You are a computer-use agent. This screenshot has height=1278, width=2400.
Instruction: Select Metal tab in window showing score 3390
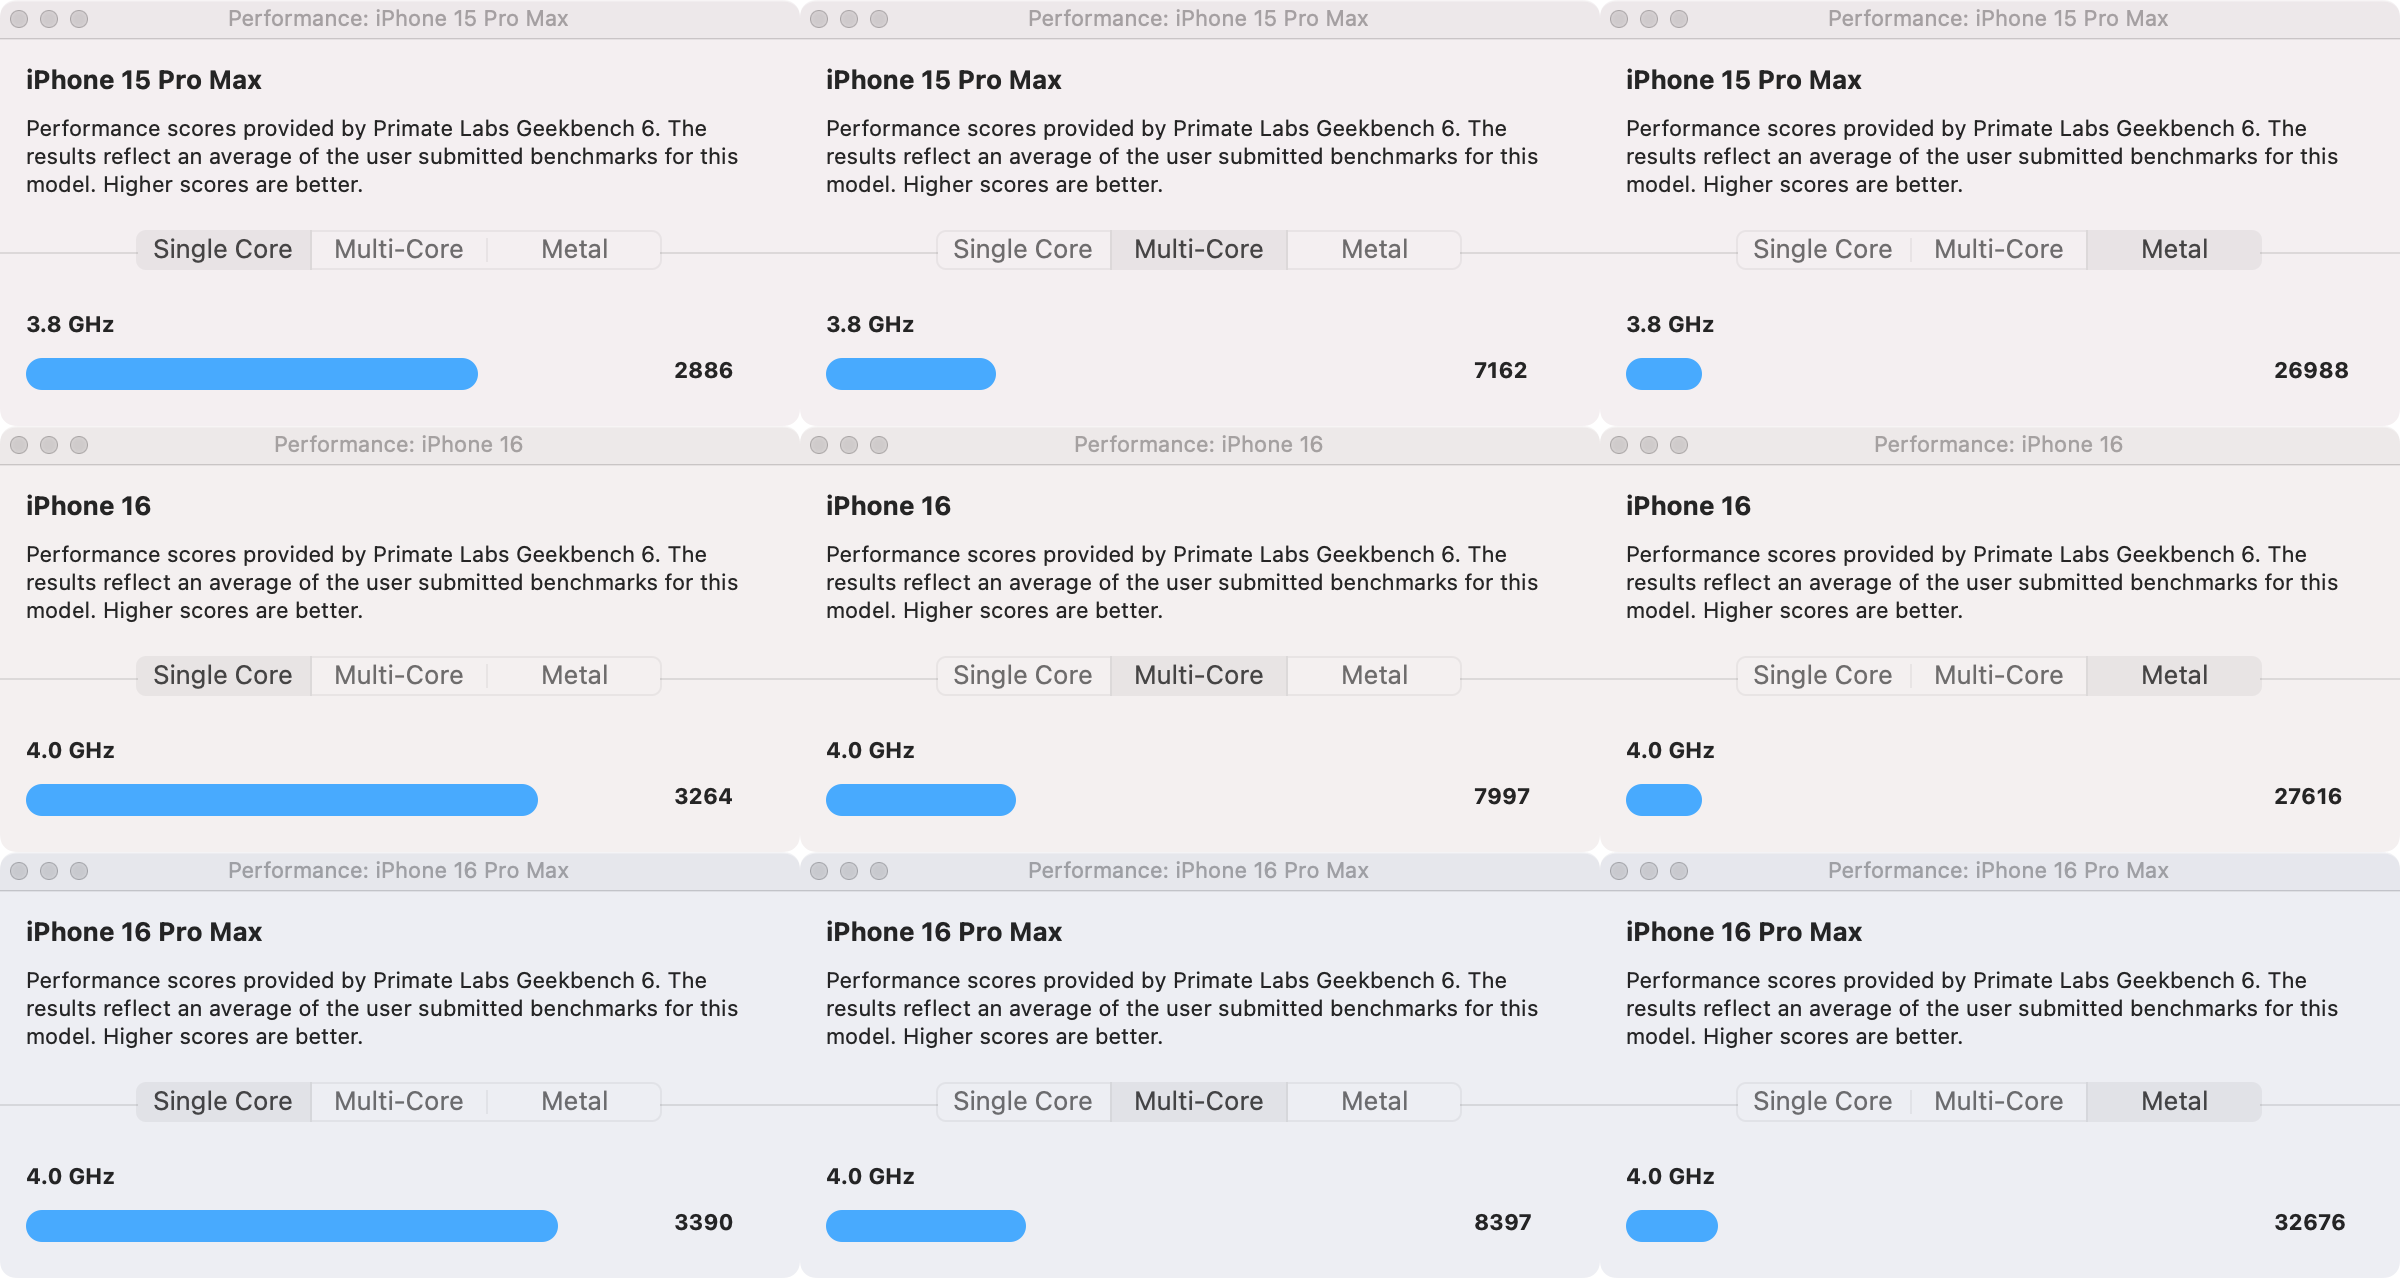(x=574, y=1101)
